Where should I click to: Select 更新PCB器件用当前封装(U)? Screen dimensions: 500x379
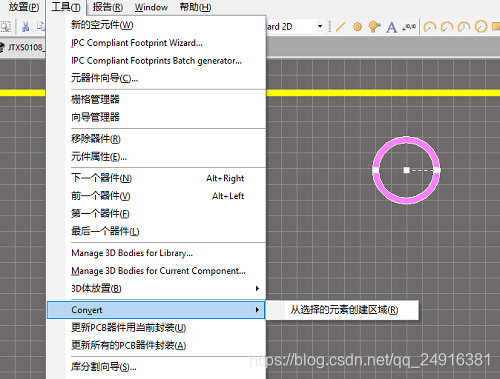point(156,328)
